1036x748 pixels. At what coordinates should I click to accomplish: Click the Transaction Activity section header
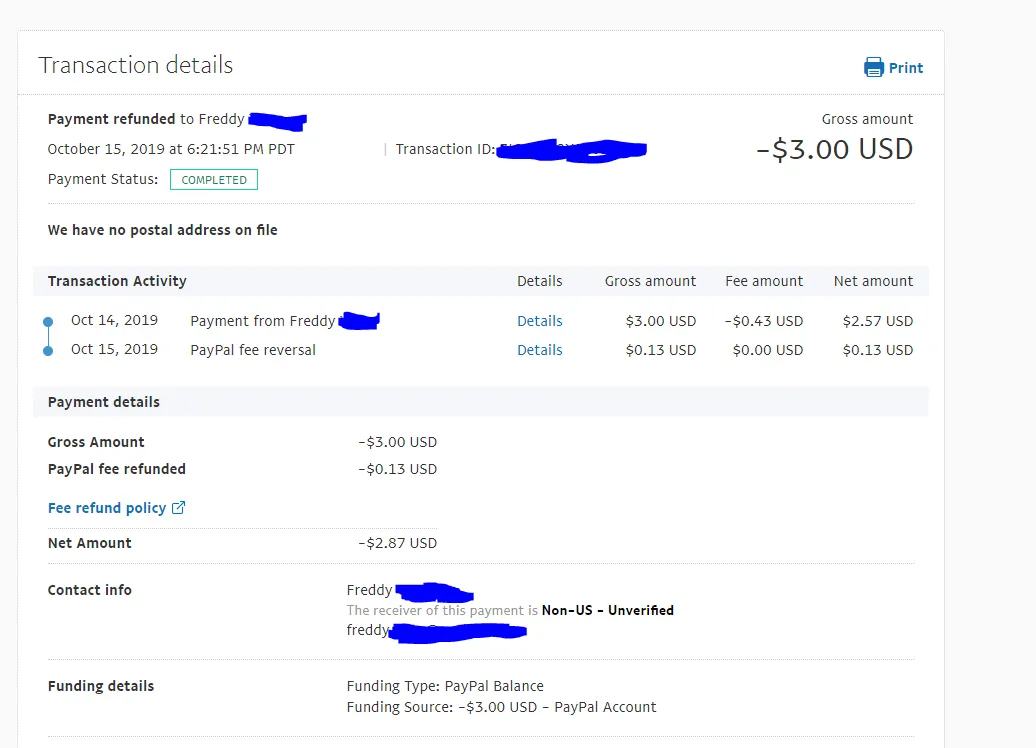coord(117,281)
